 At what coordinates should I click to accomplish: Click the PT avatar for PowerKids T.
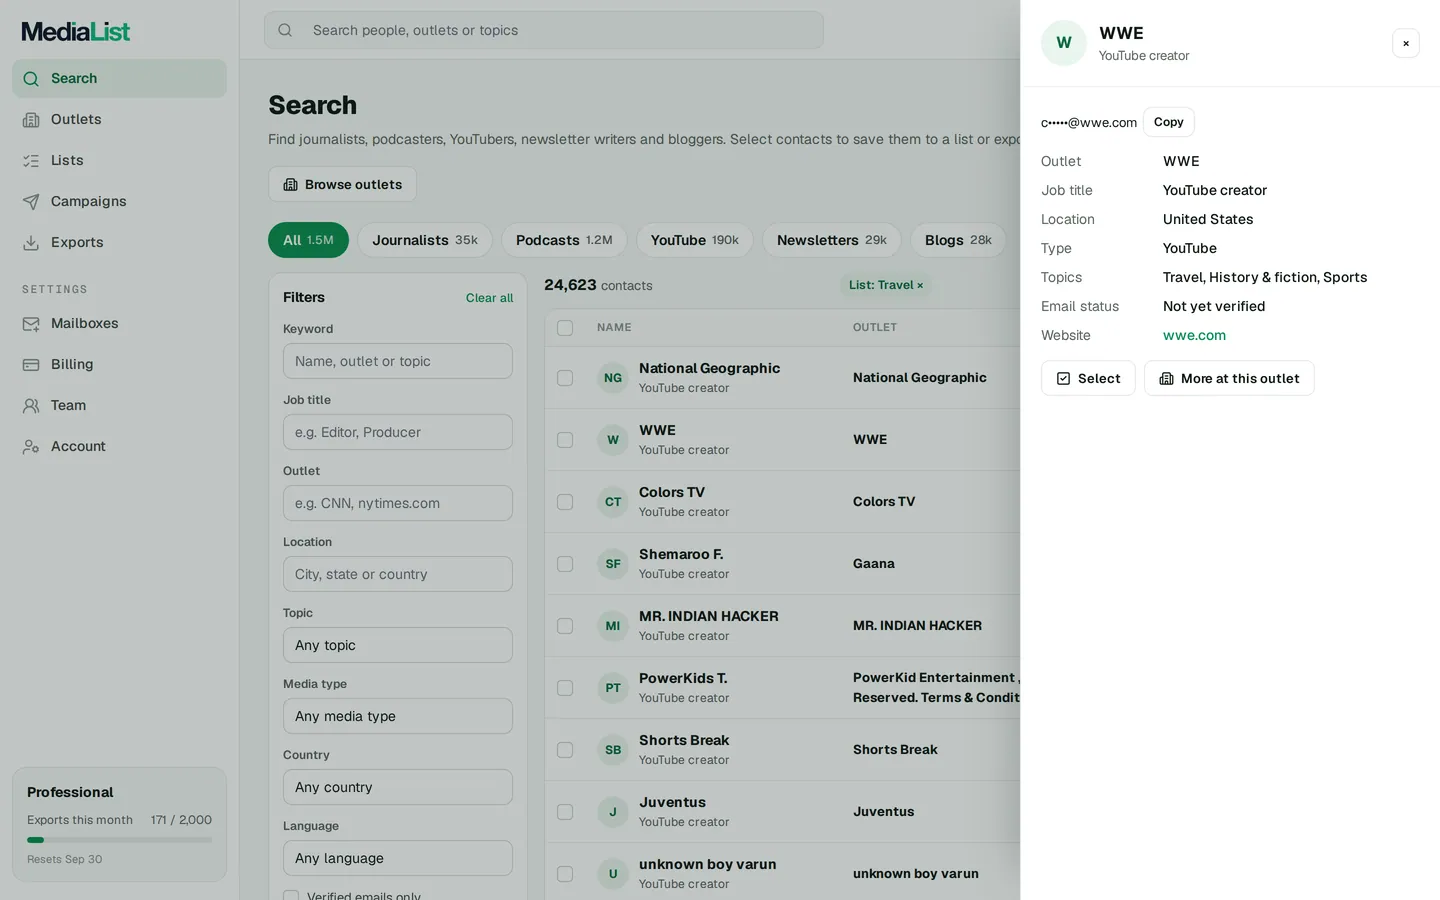click(x=613, y=688)
